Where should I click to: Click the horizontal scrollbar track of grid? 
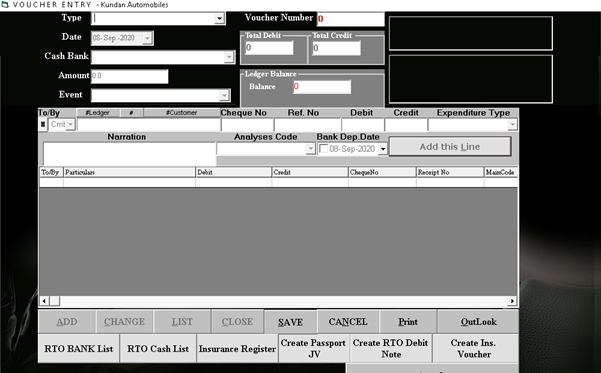pos(284,301)
